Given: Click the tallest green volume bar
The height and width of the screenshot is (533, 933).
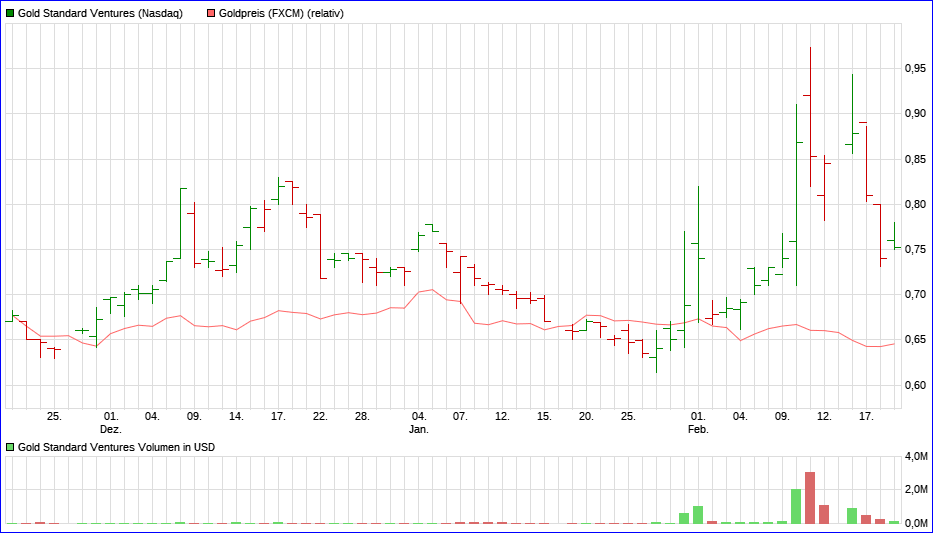Looking at the screenshot, I should [x=796, y=506].
